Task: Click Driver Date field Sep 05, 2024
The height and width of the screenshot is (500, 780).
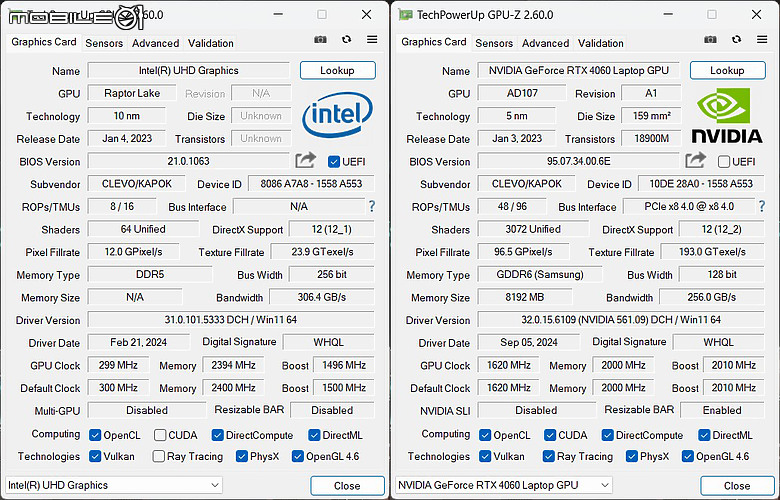Action: 529,342
